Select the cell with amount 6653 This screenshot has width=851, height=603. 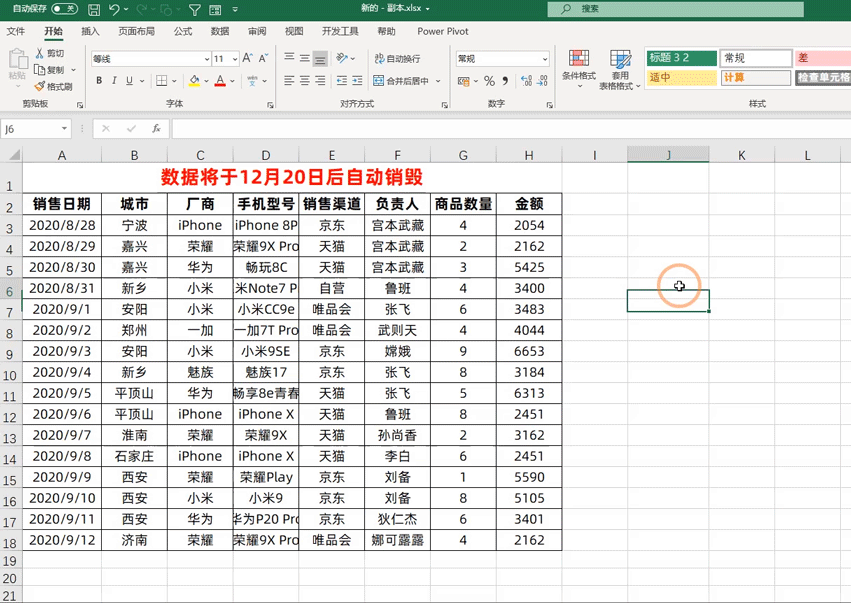point(529,351)
